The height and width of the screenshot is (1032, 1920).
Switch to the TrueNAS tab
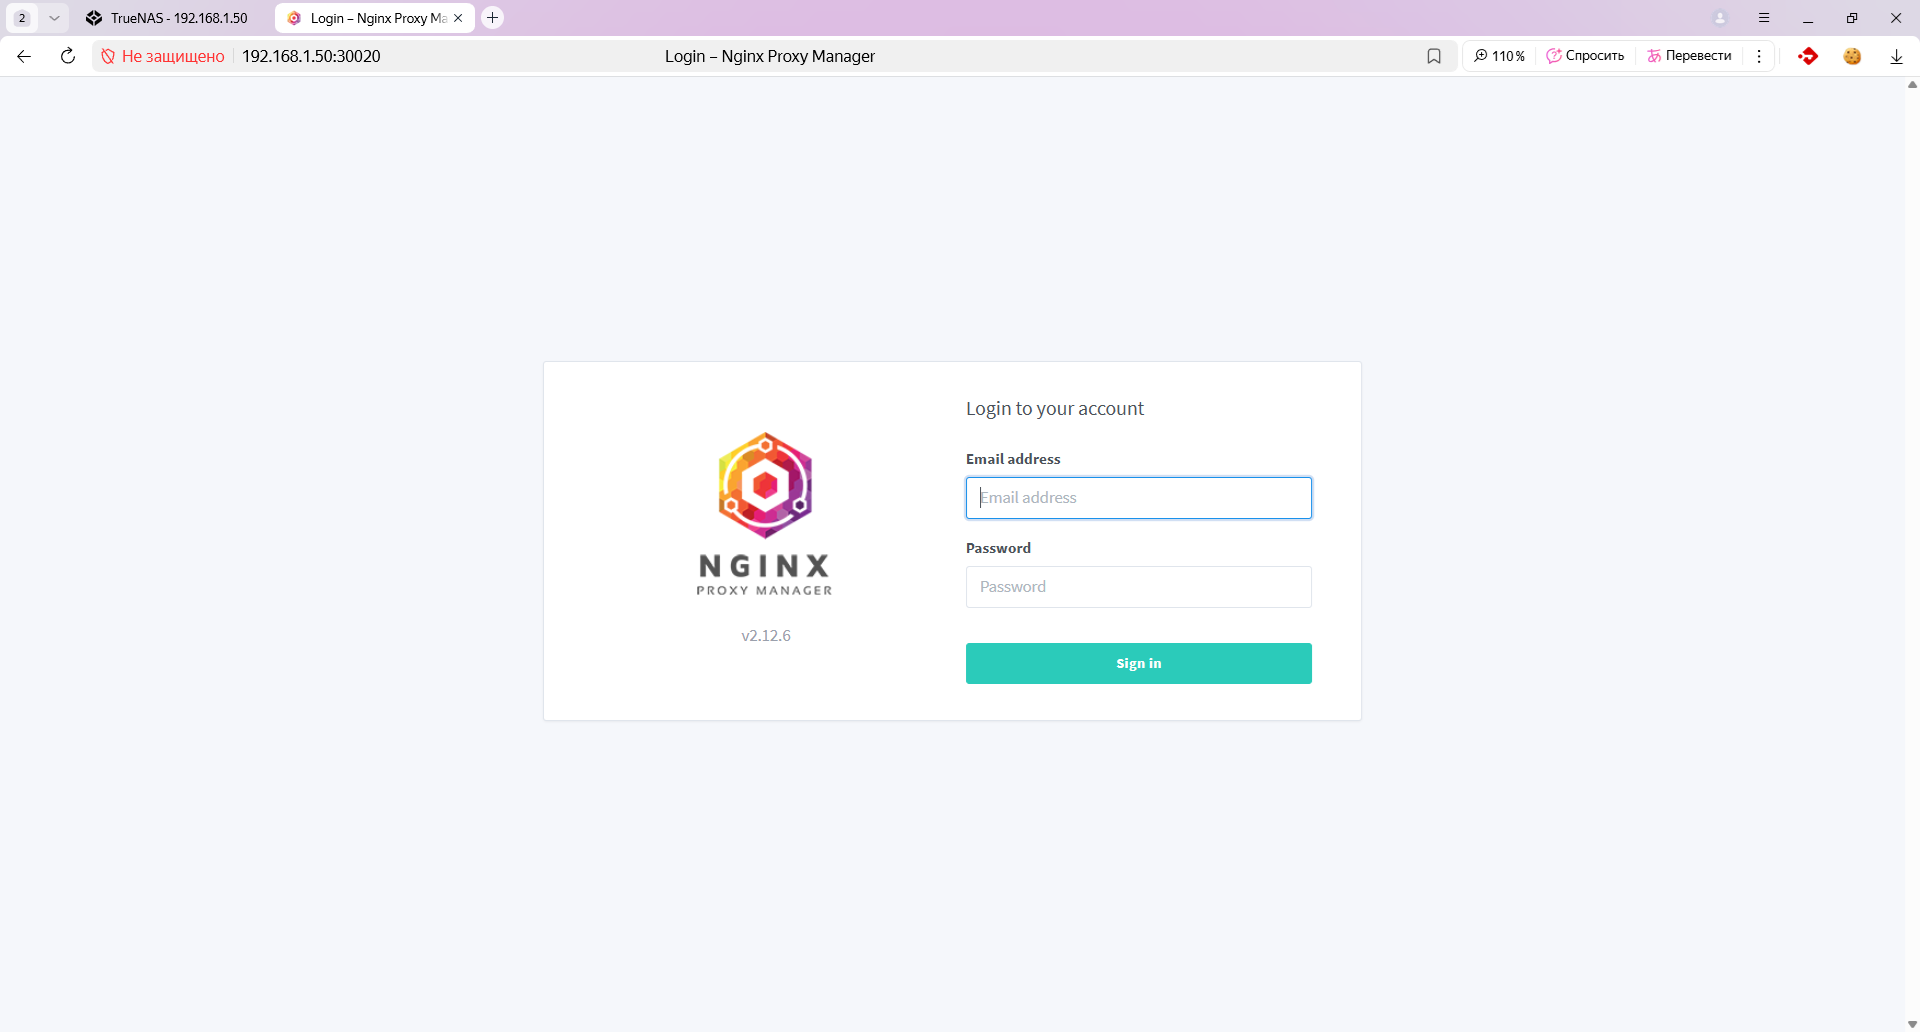click(168, 18)
